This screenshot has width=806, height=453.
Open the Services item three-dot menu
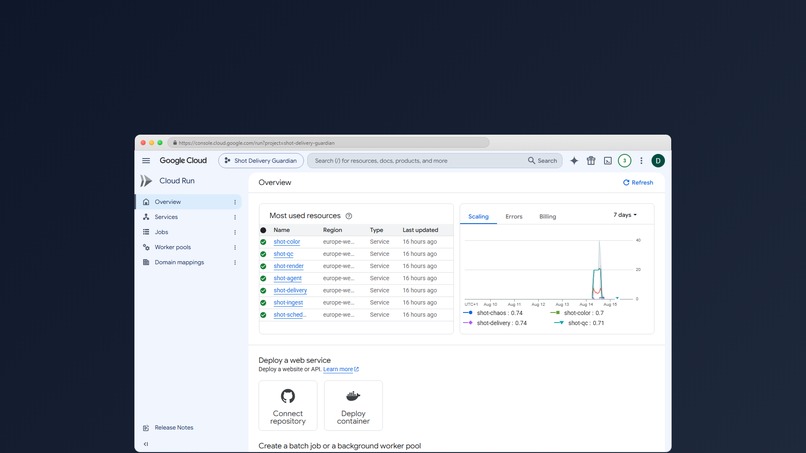[235, 217]
